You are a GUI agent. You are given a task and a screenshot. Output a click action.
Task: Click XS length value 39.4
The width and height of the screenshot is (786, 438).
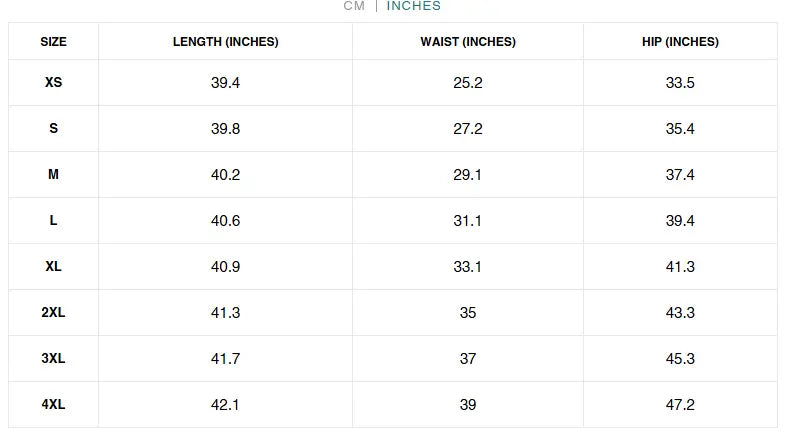tap(225, 83)
